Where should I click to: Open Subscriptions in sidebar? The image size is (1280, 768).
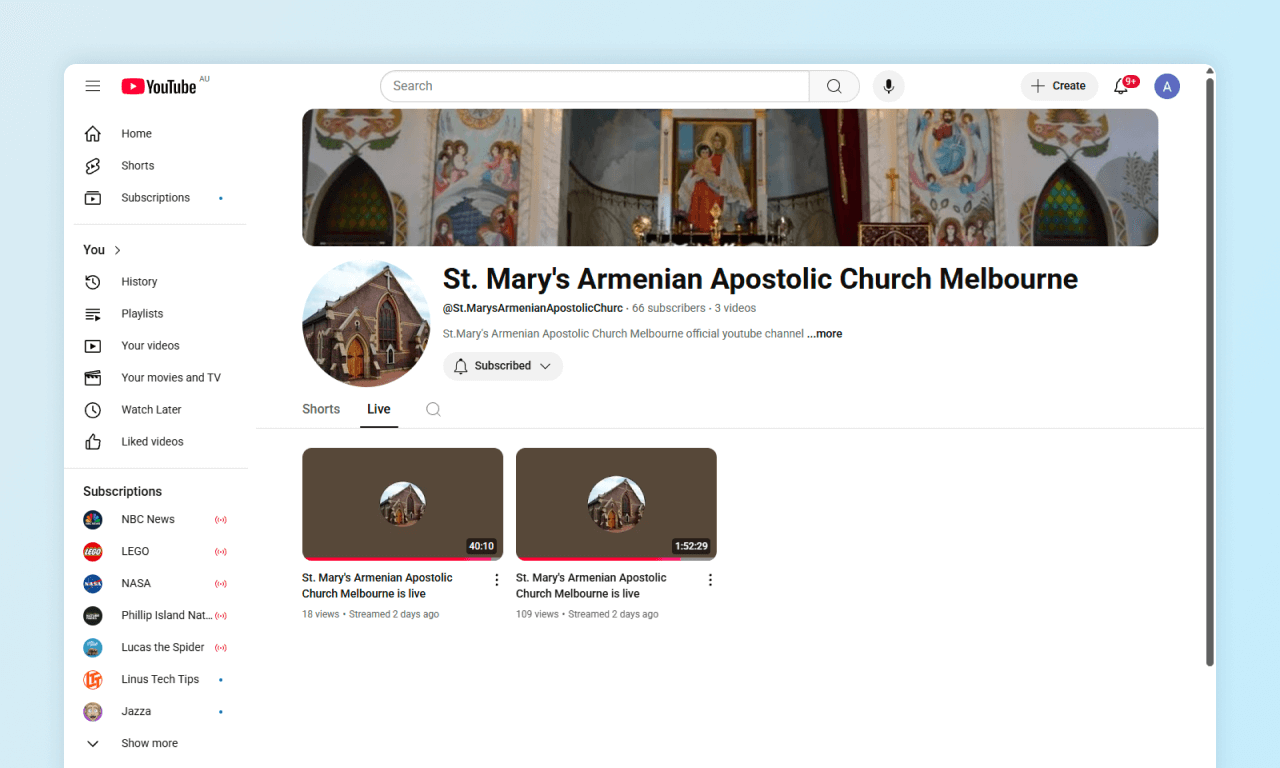point(155,198)
